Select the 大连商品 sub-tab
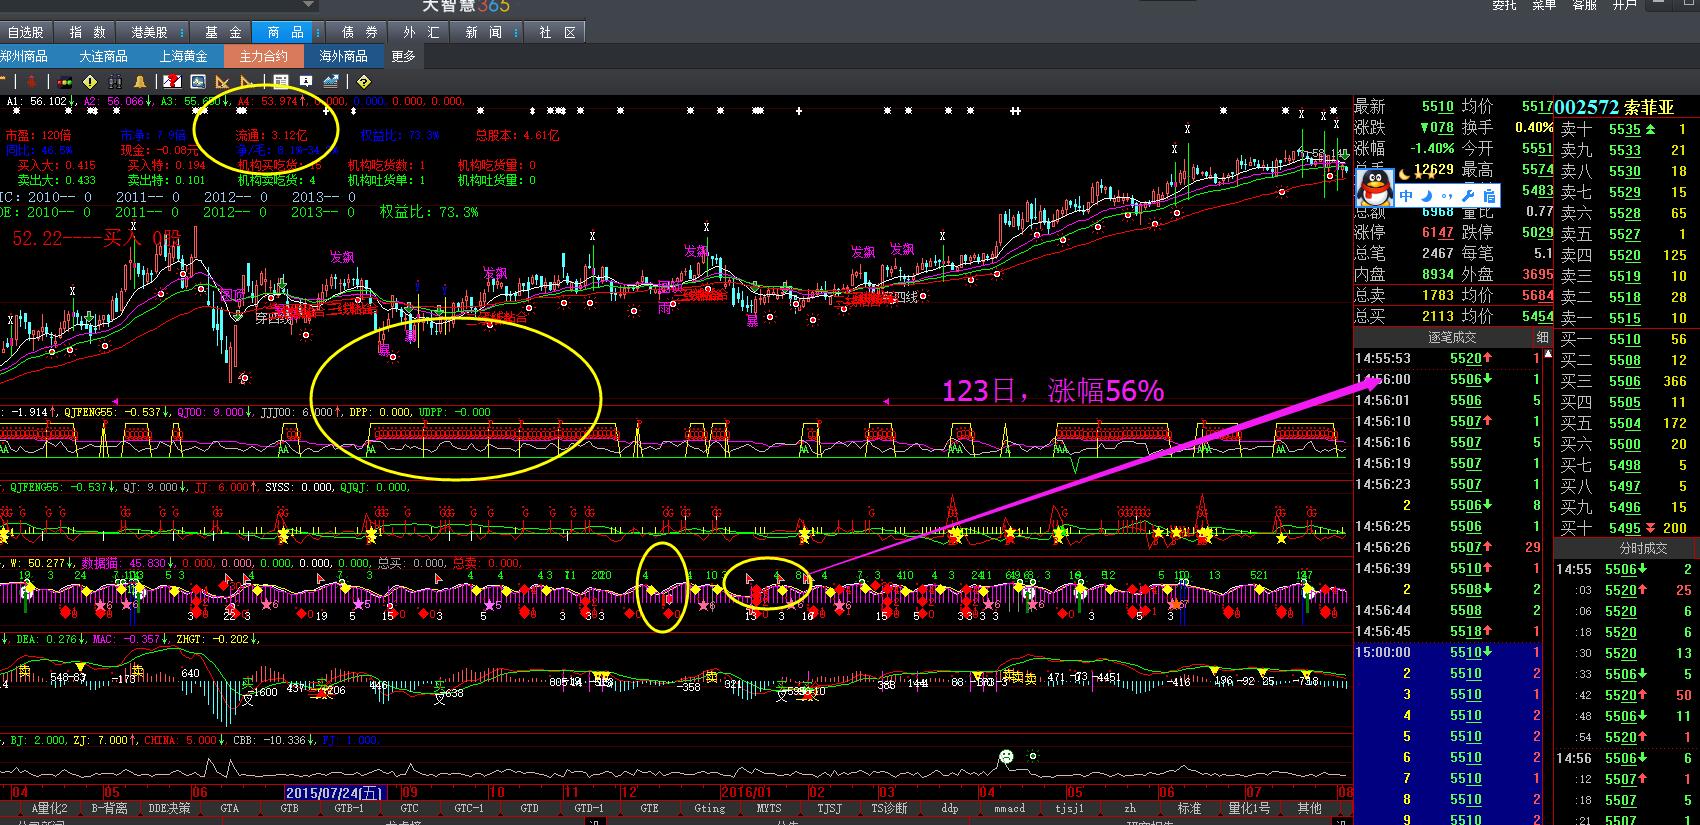The height and width of the screenshot is (825, 1700). pyautogui.click(x=104, y=56)
